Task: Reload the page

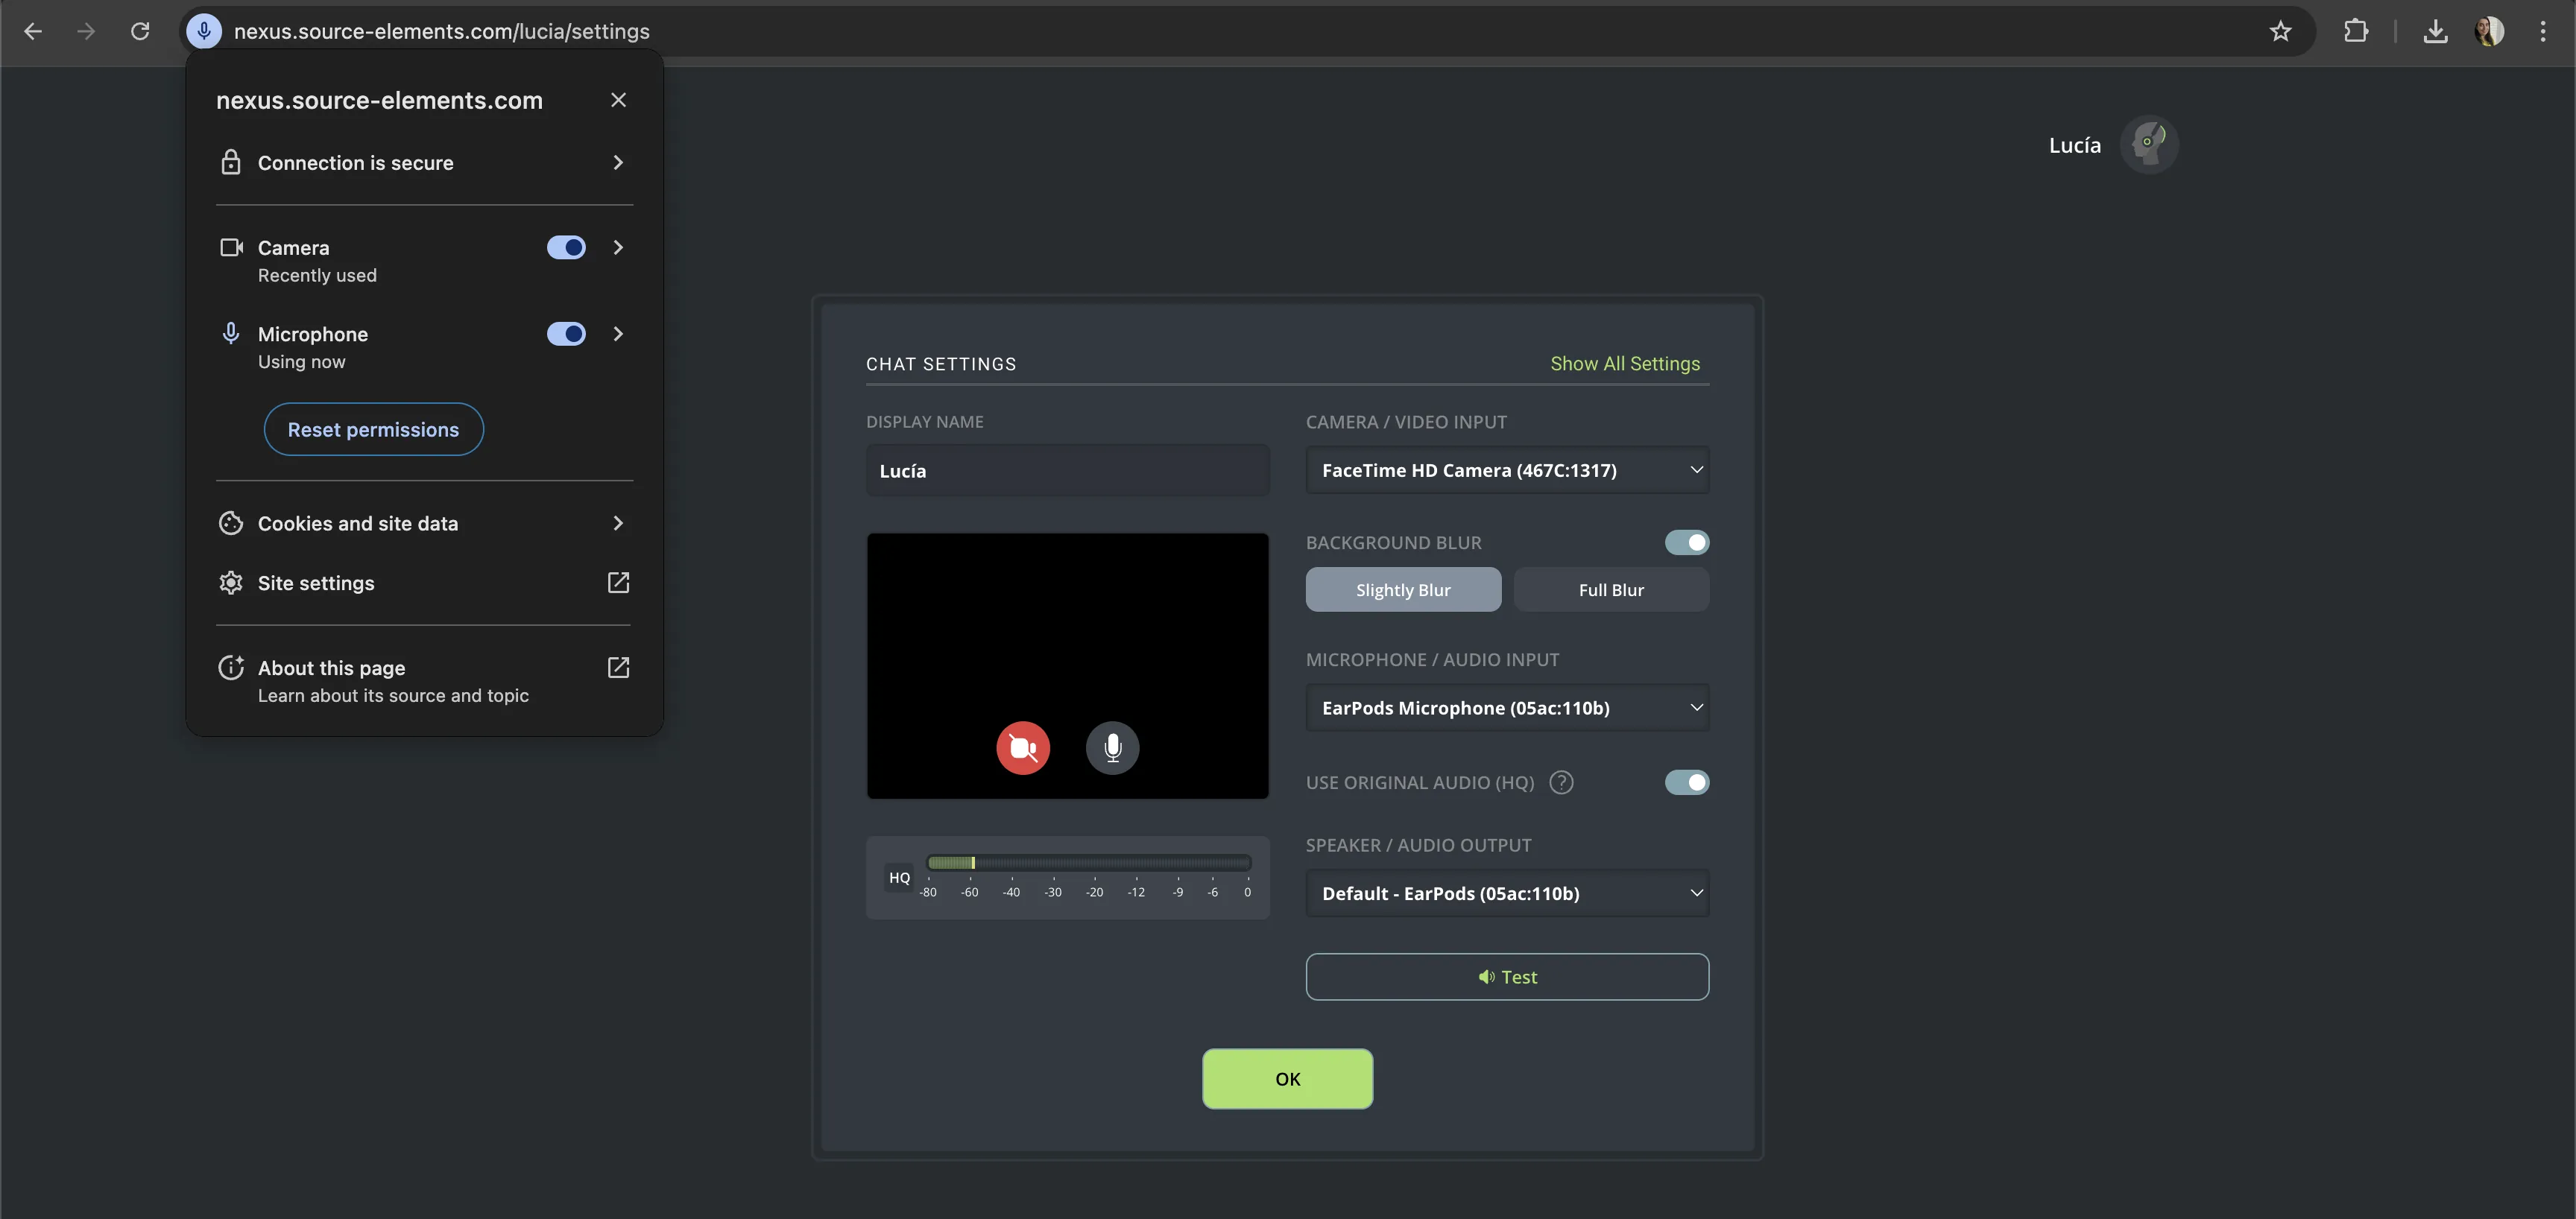Action: pos(140,31)
